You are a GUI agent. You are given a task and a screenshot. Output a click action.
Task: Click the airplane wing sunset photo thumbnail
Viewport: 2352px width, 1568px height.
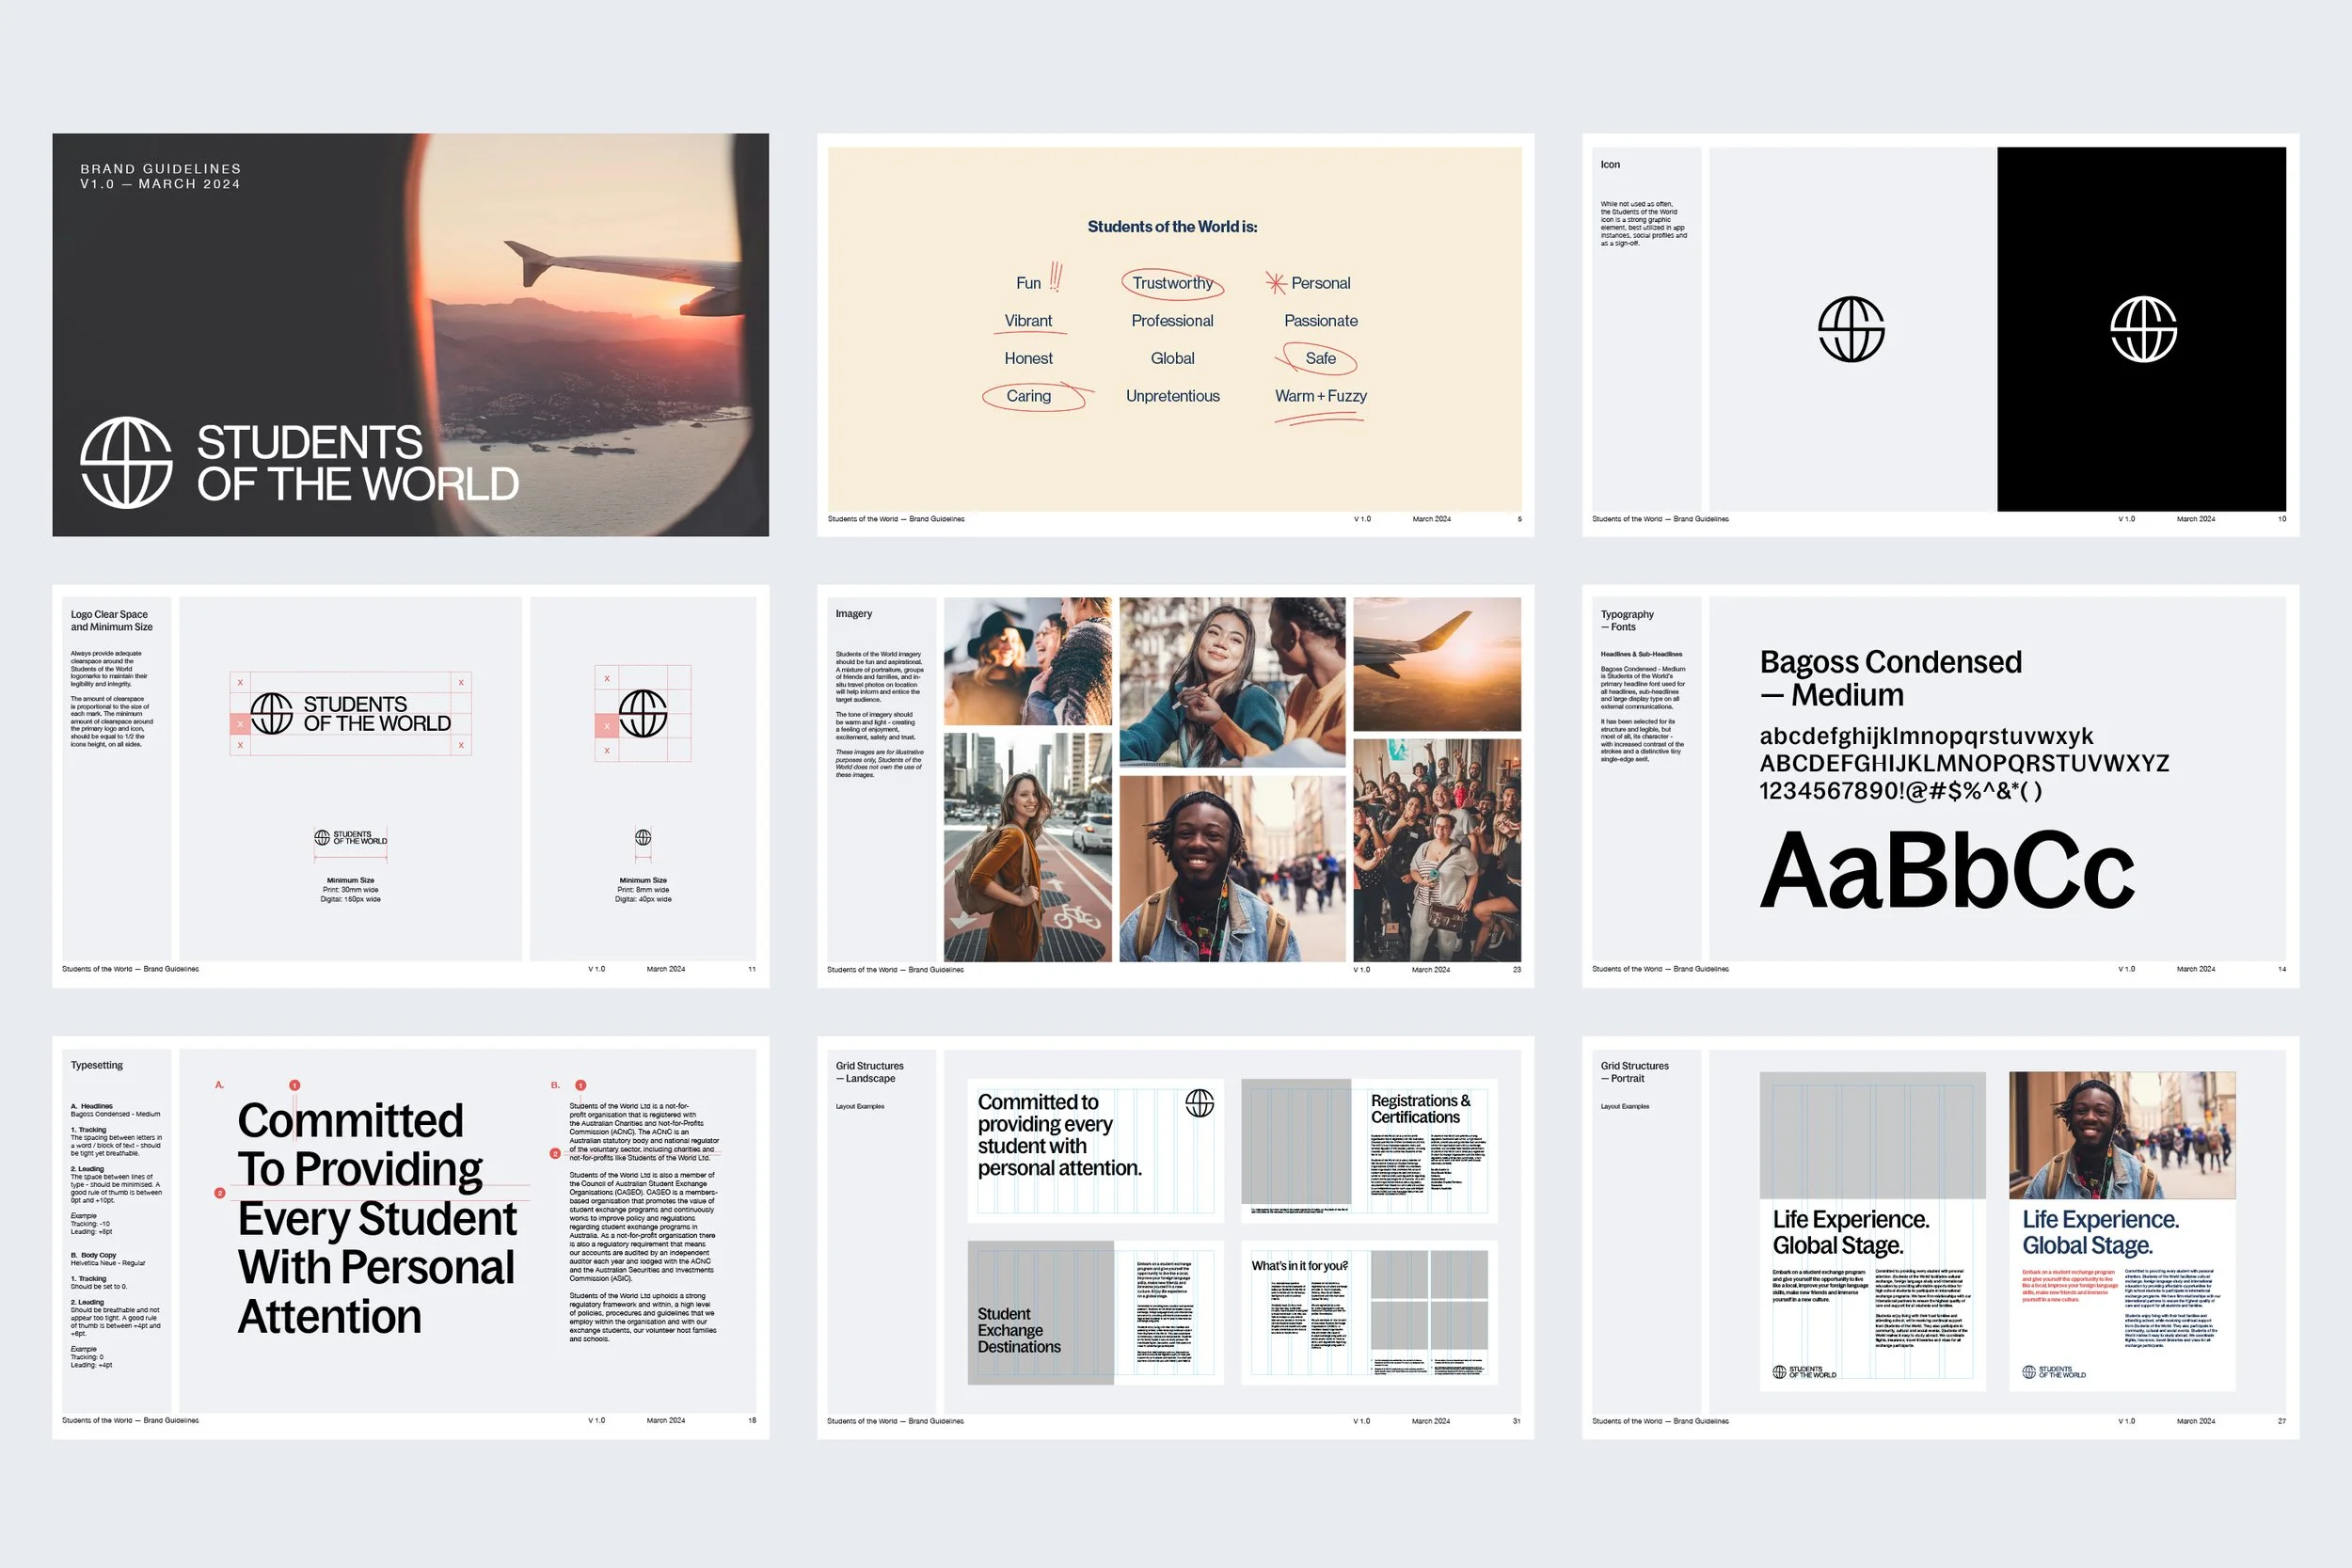[1436, 664]
